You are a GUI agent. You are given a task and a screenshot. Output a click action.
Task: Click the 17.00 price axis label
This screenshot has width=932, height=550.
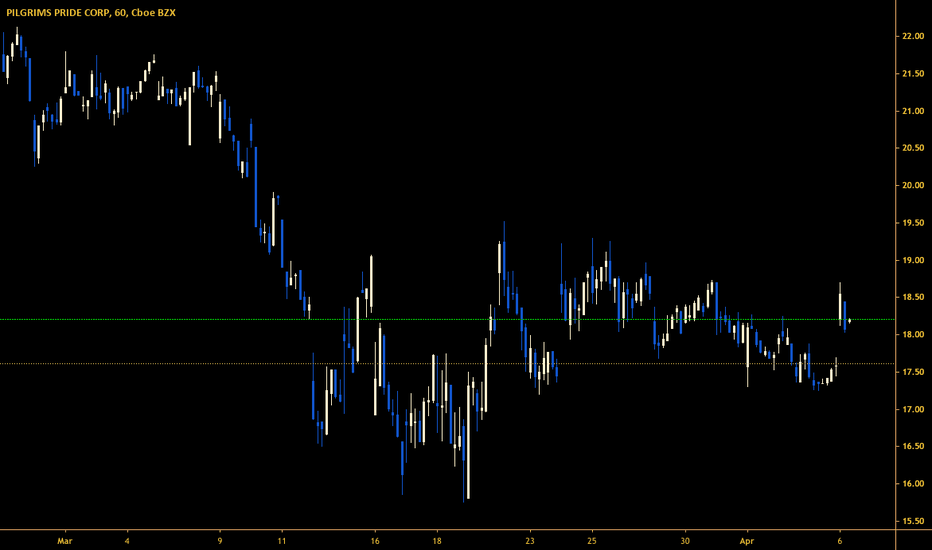(913, 410)
